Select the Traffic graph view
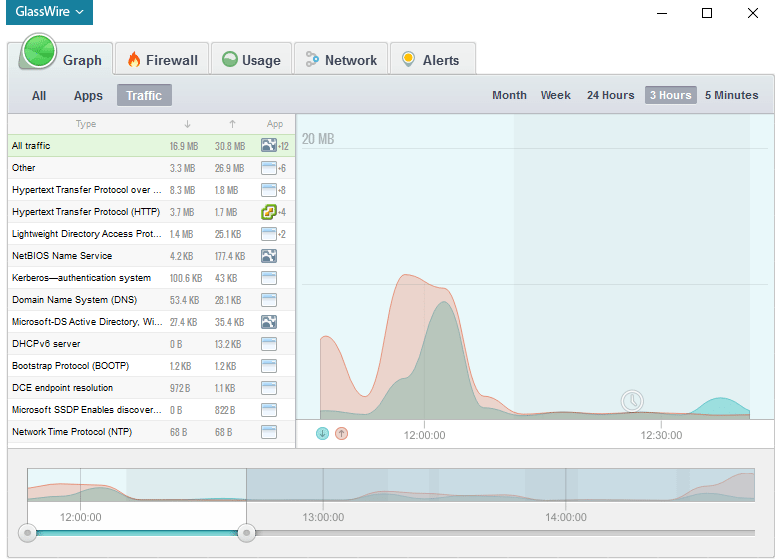The height and width of the screenshot is (559, 775). [144, 95]
